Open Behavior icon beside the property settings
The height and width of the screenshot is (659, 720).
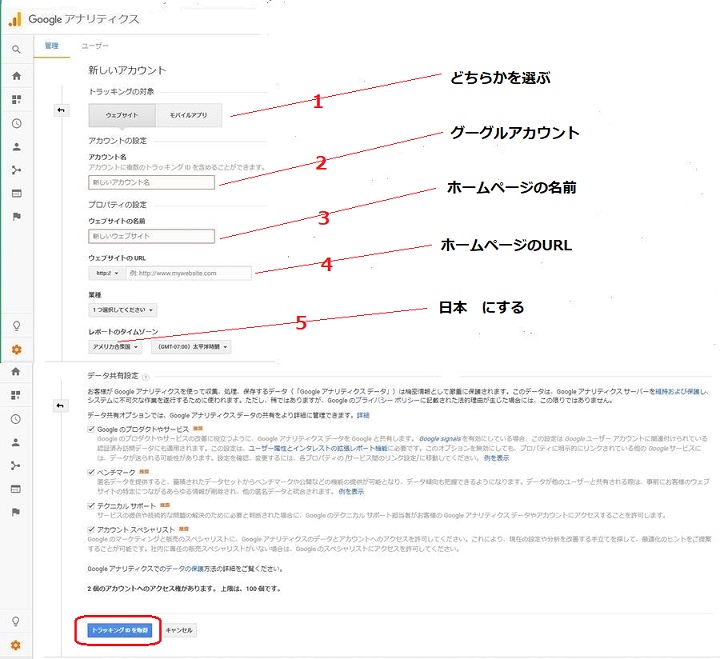click(x=17, y=193)
